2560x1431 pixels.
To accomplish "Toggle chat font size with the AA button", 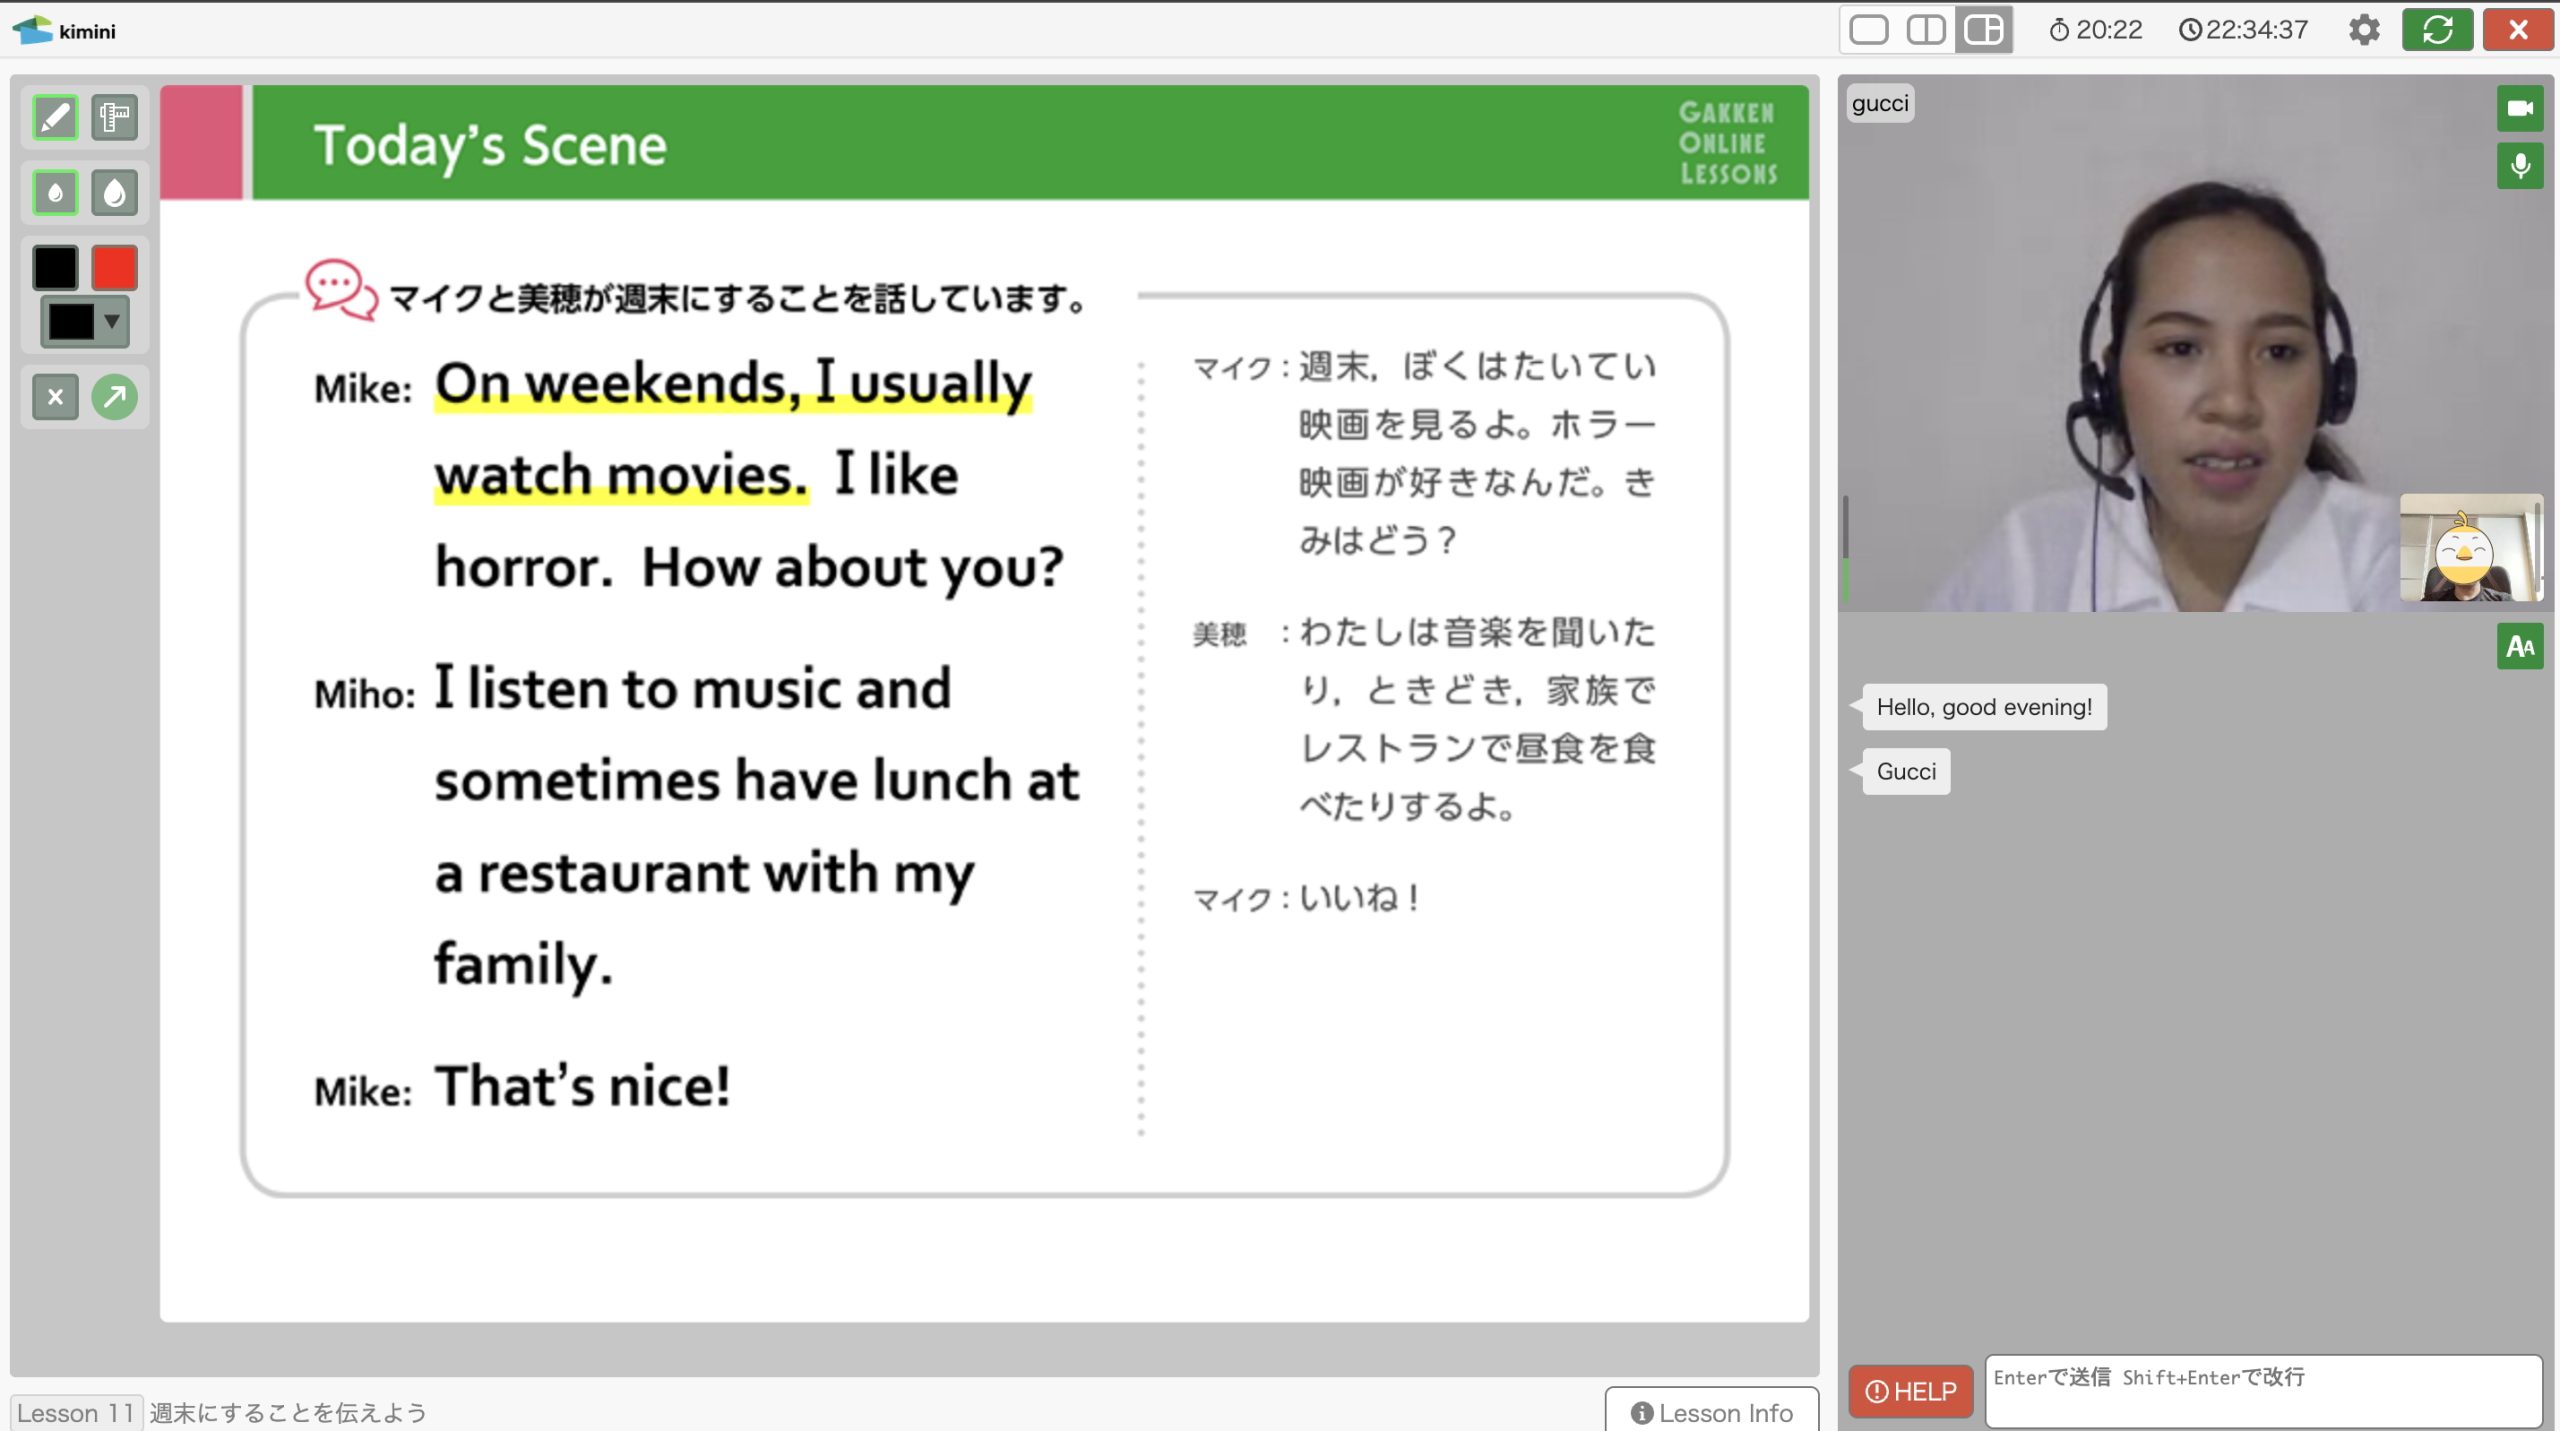I will click(2519, 647).
